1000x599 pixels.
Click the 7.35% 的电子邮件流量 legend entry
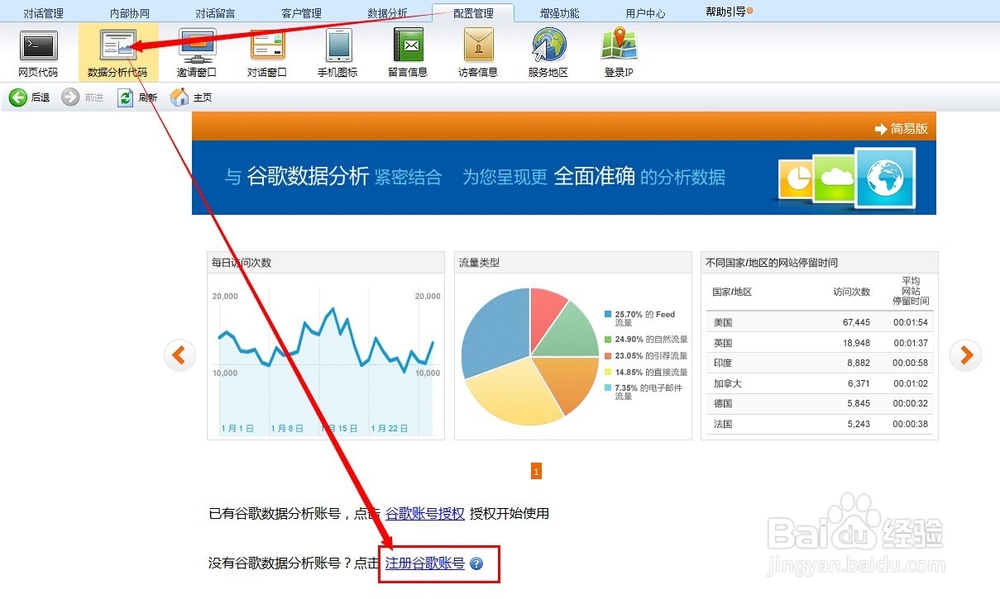coord(643,392)
